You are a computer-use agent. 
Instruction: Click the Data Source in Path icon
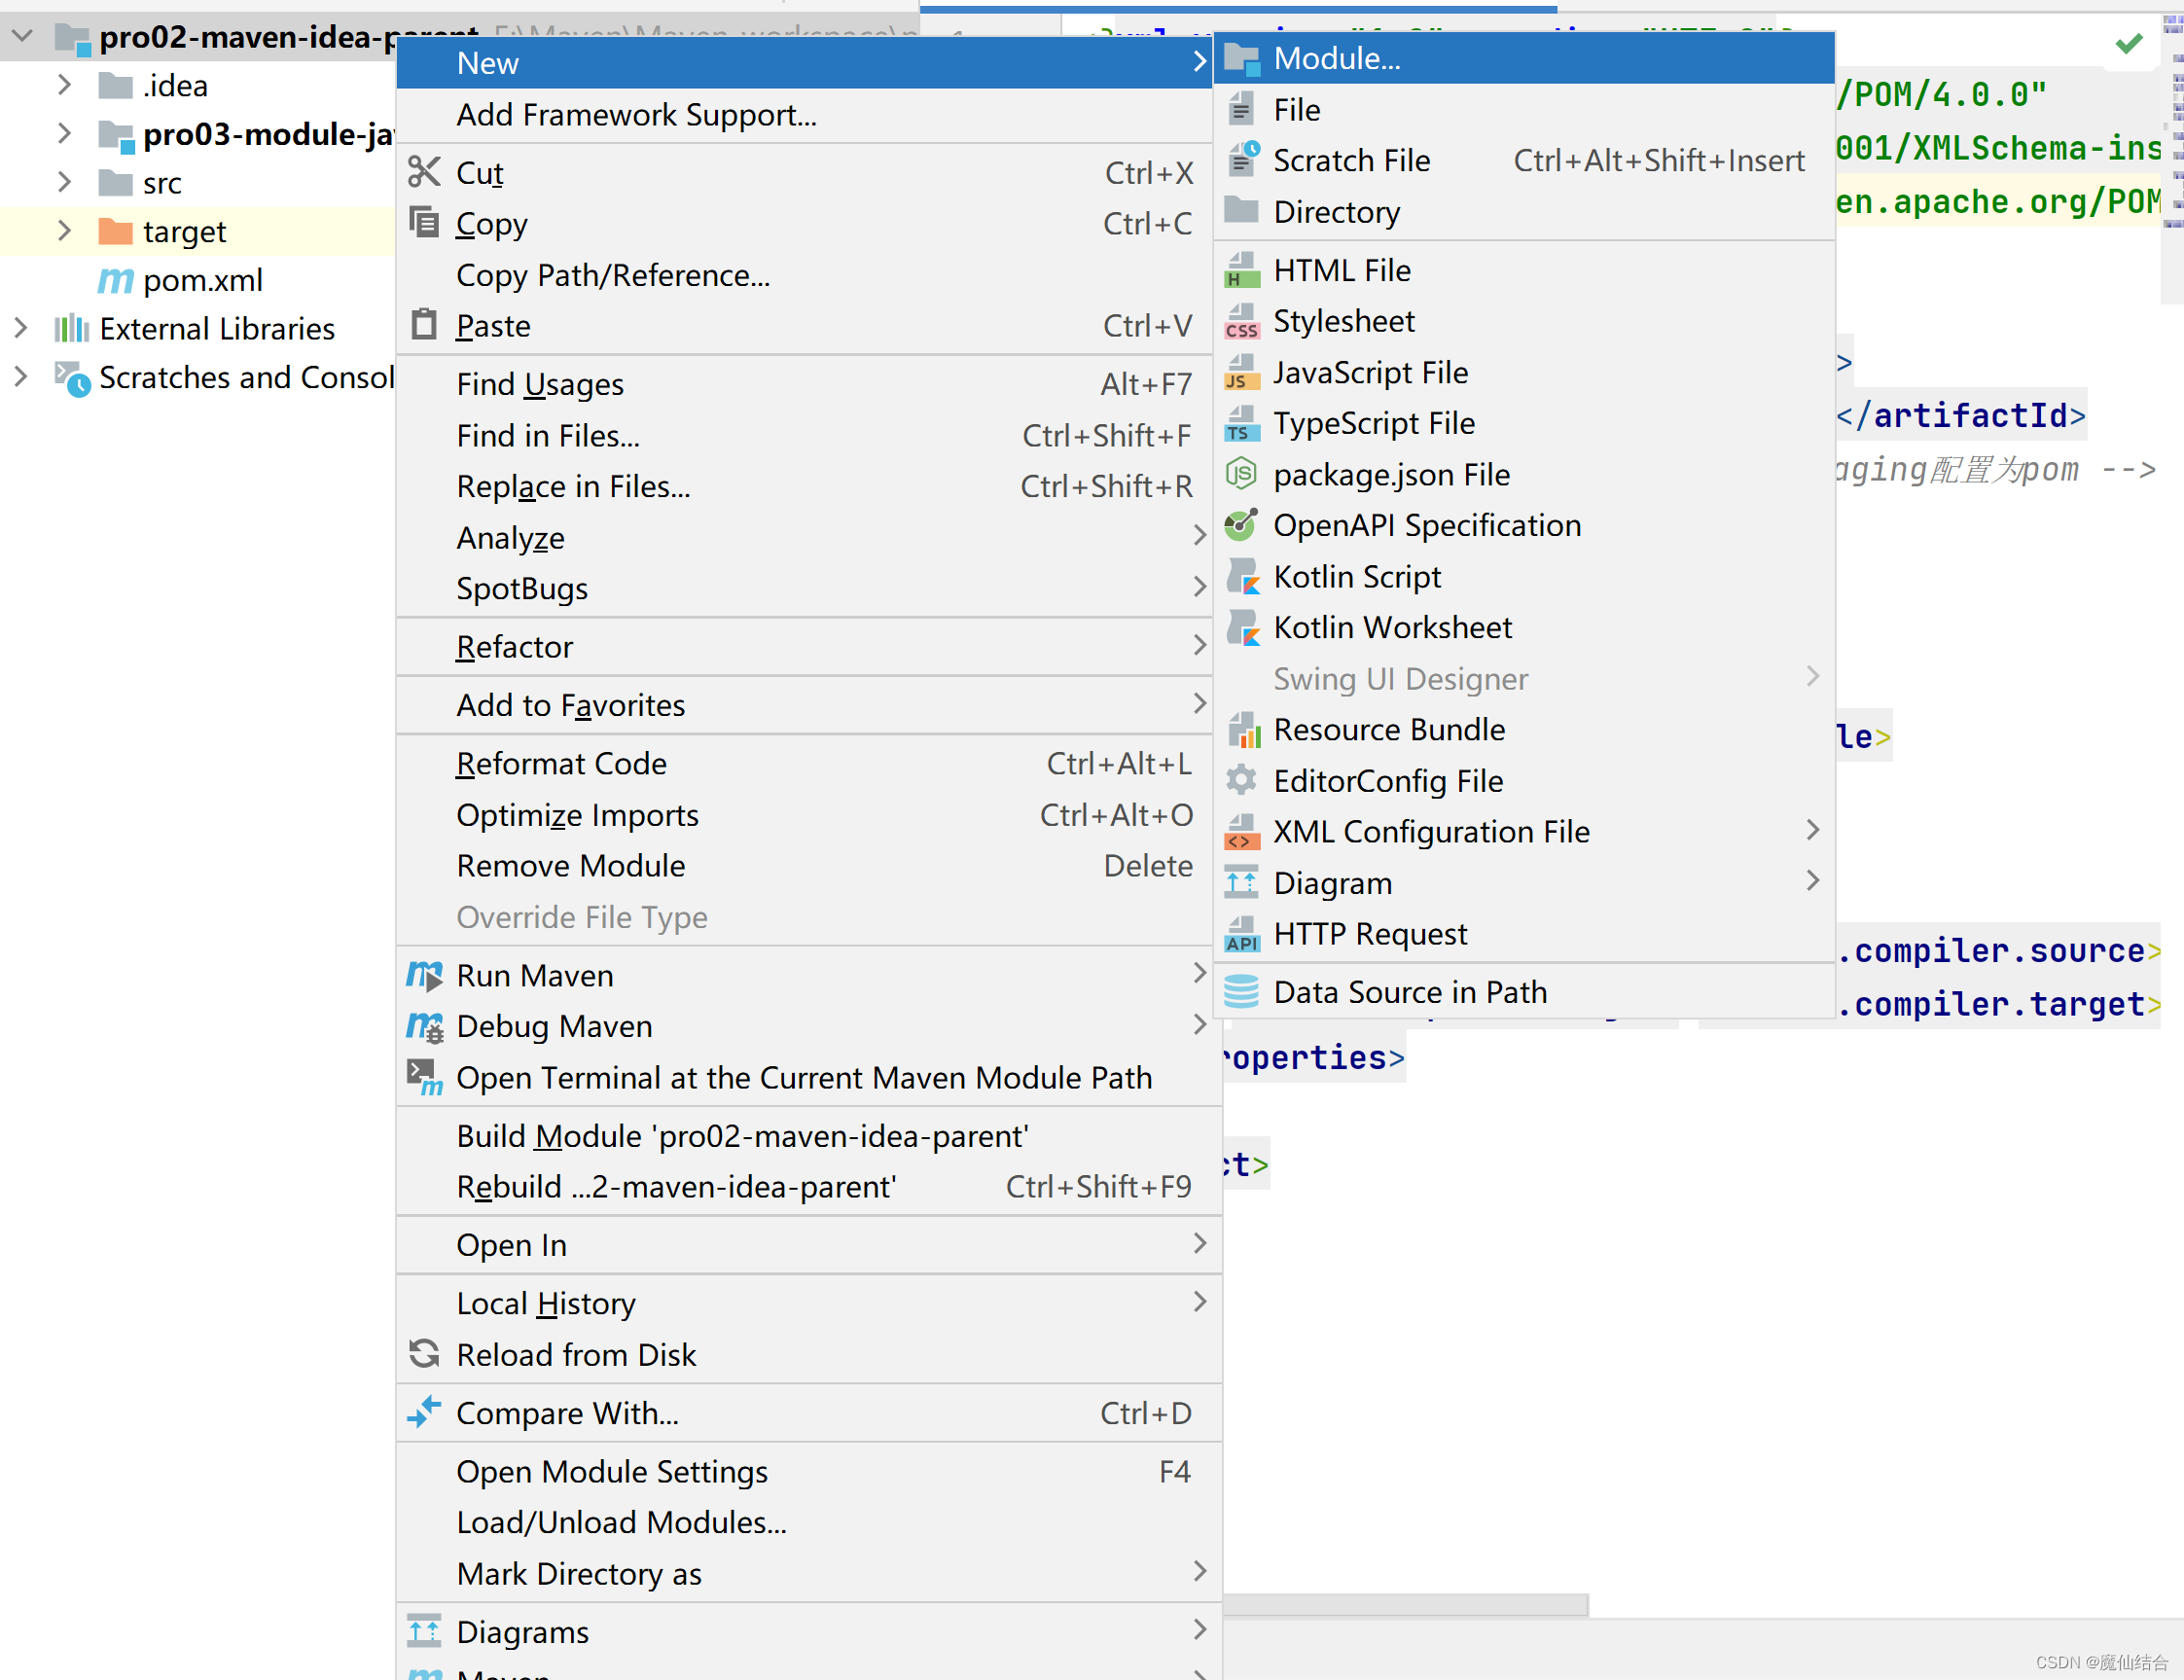(1242, 991)
